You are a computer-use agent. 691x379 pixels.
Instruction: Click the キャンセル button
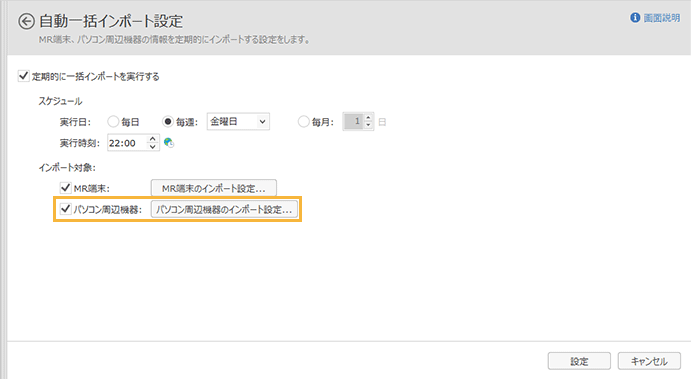[x=649, y=361]
